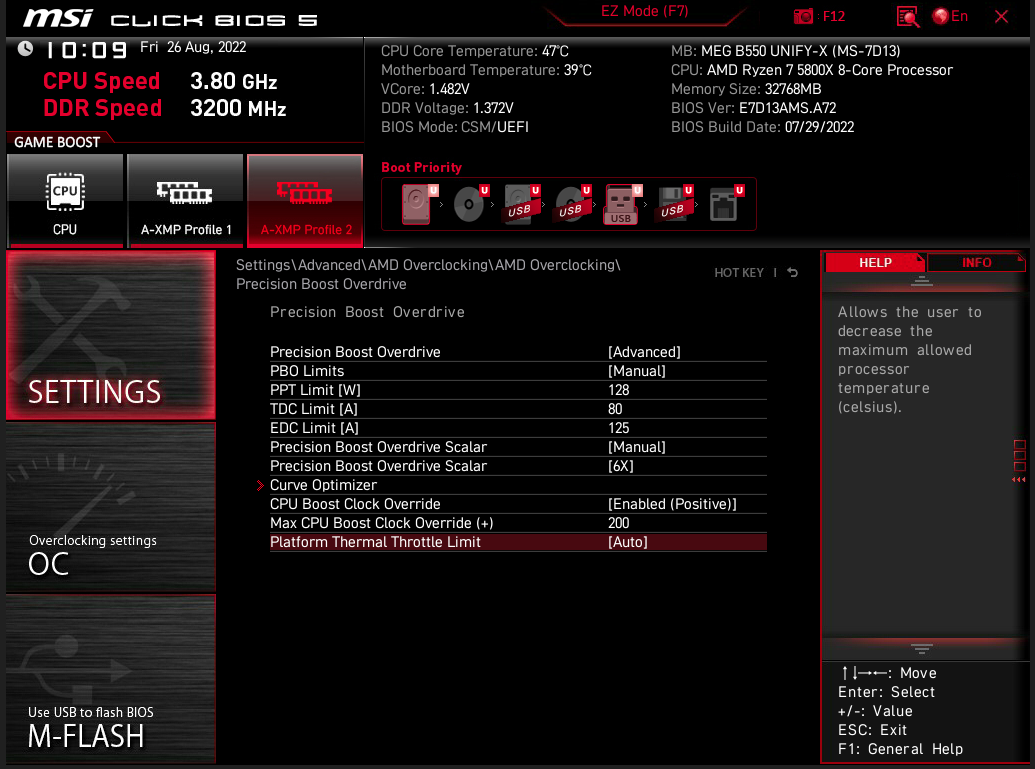Select the USB floppy boot device icon

[675, 204]
